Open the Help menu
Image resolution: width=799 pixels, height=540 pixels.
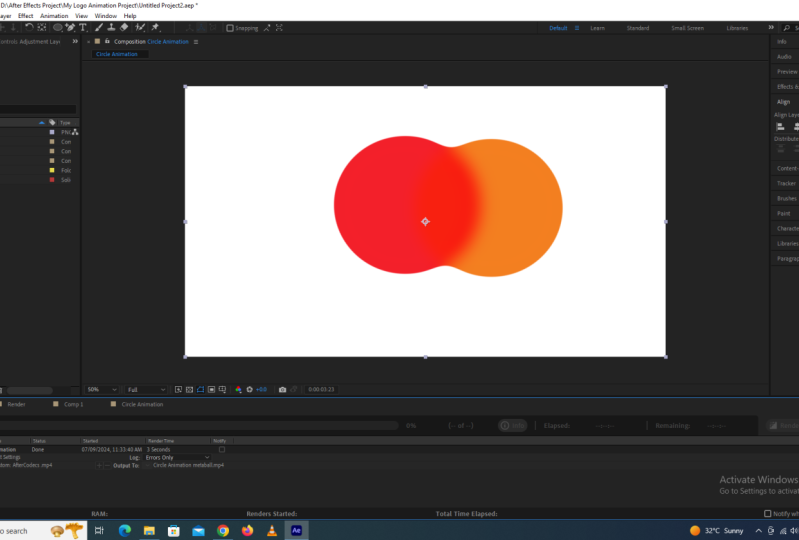[130, 16]
